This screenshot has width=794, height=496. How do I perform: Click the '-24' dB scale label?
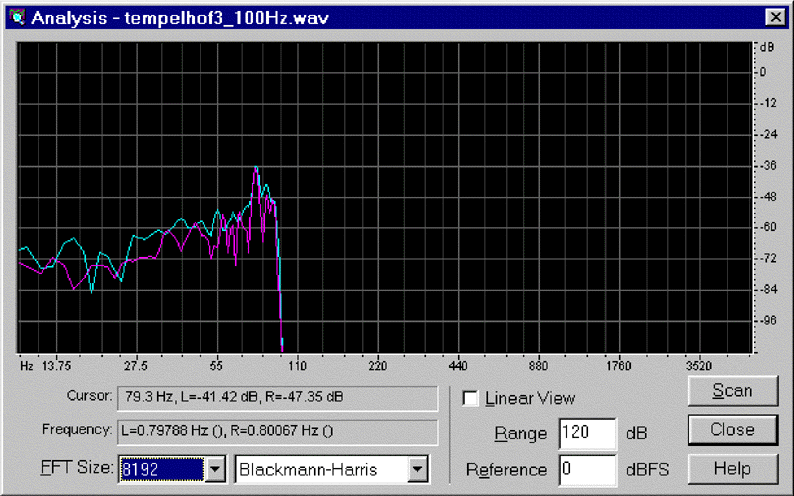(x=768, y=135)
